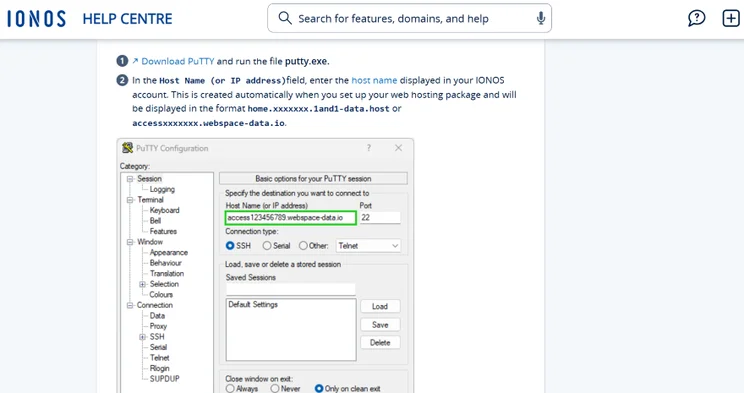Select SSH in the category tree
This screenshot has width=744, height=393.
(x=157, y=337)
